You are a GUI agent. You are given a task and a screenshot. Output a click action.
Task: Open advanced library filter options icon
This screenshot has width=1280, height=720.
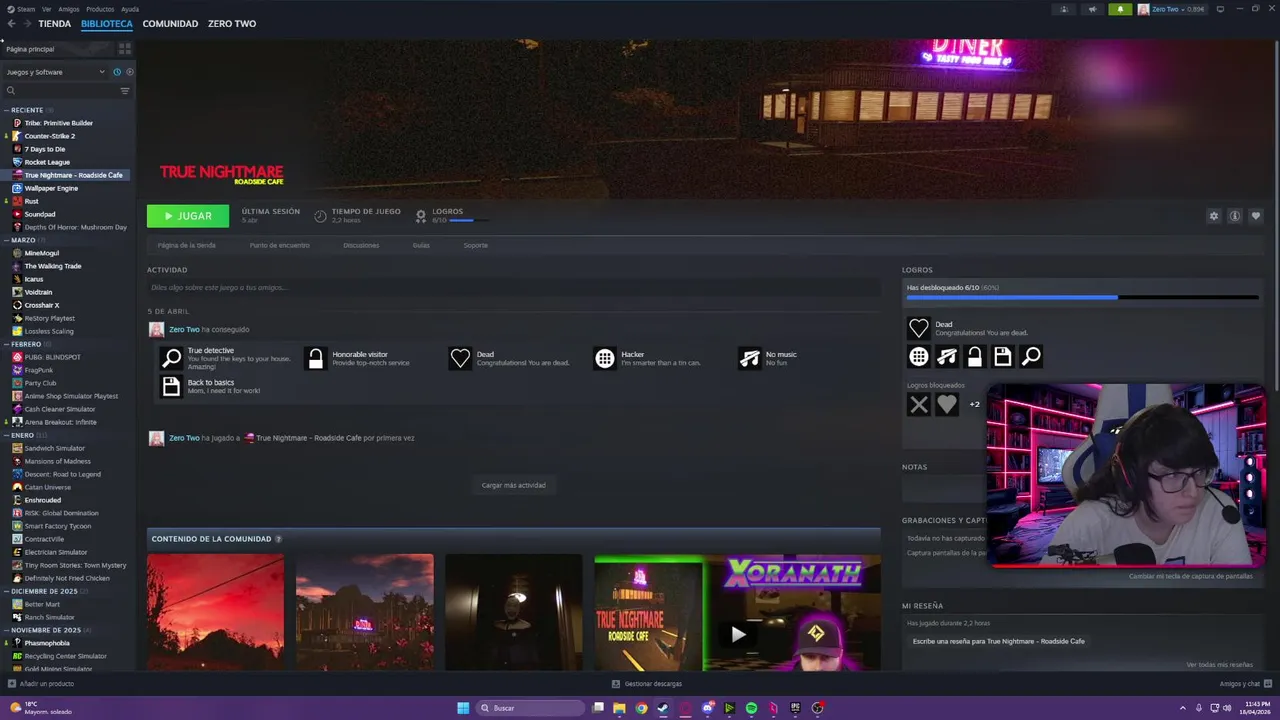click(x=125, y=91)
